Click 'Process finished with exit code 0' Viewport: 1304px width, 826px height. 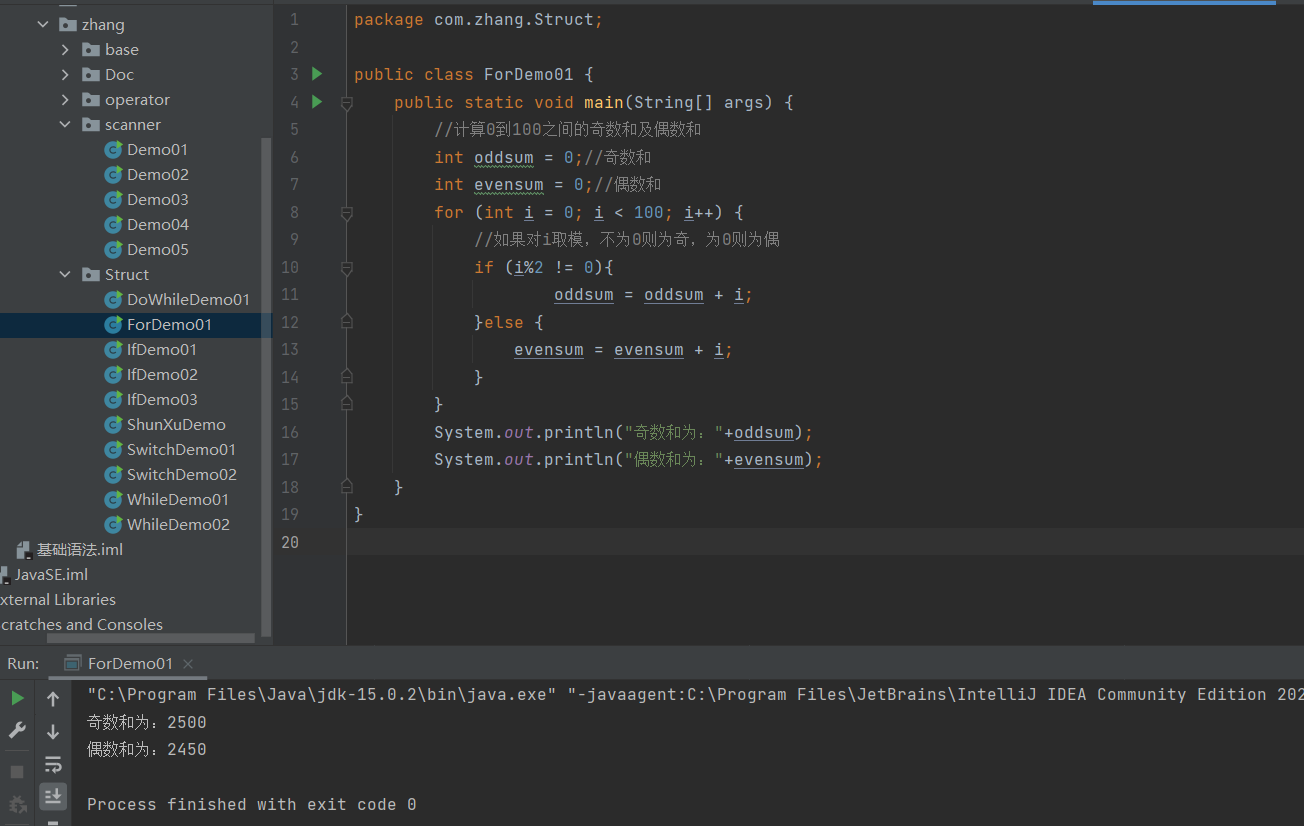(252, 804)
